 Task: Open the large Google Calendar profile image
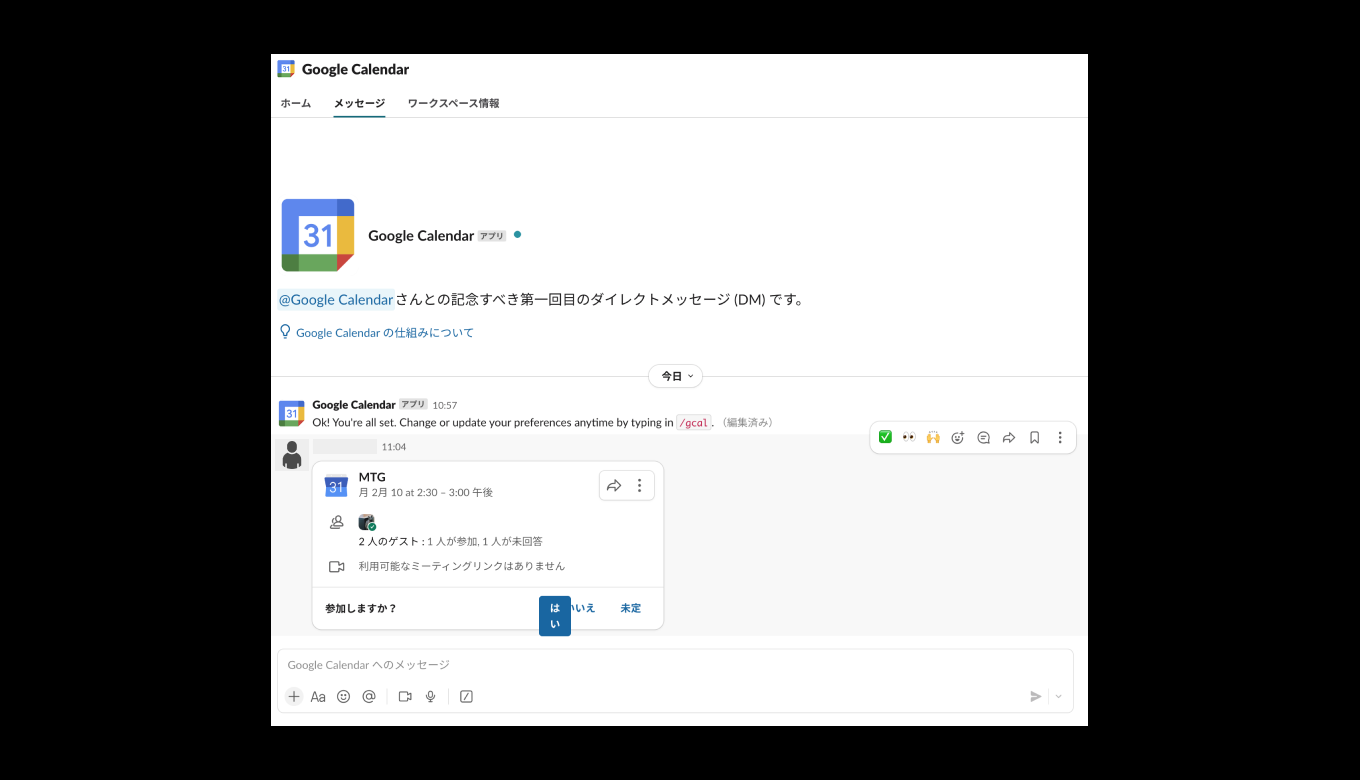[x=318, y=235]
